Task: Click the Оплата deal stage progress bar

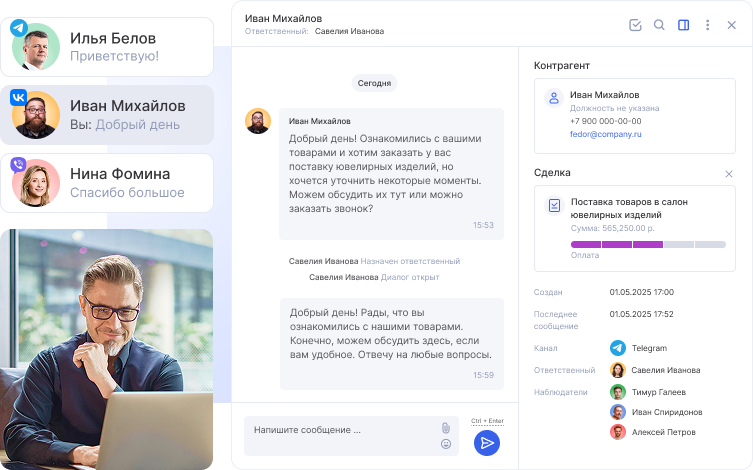Action: [x=648, y=244]
